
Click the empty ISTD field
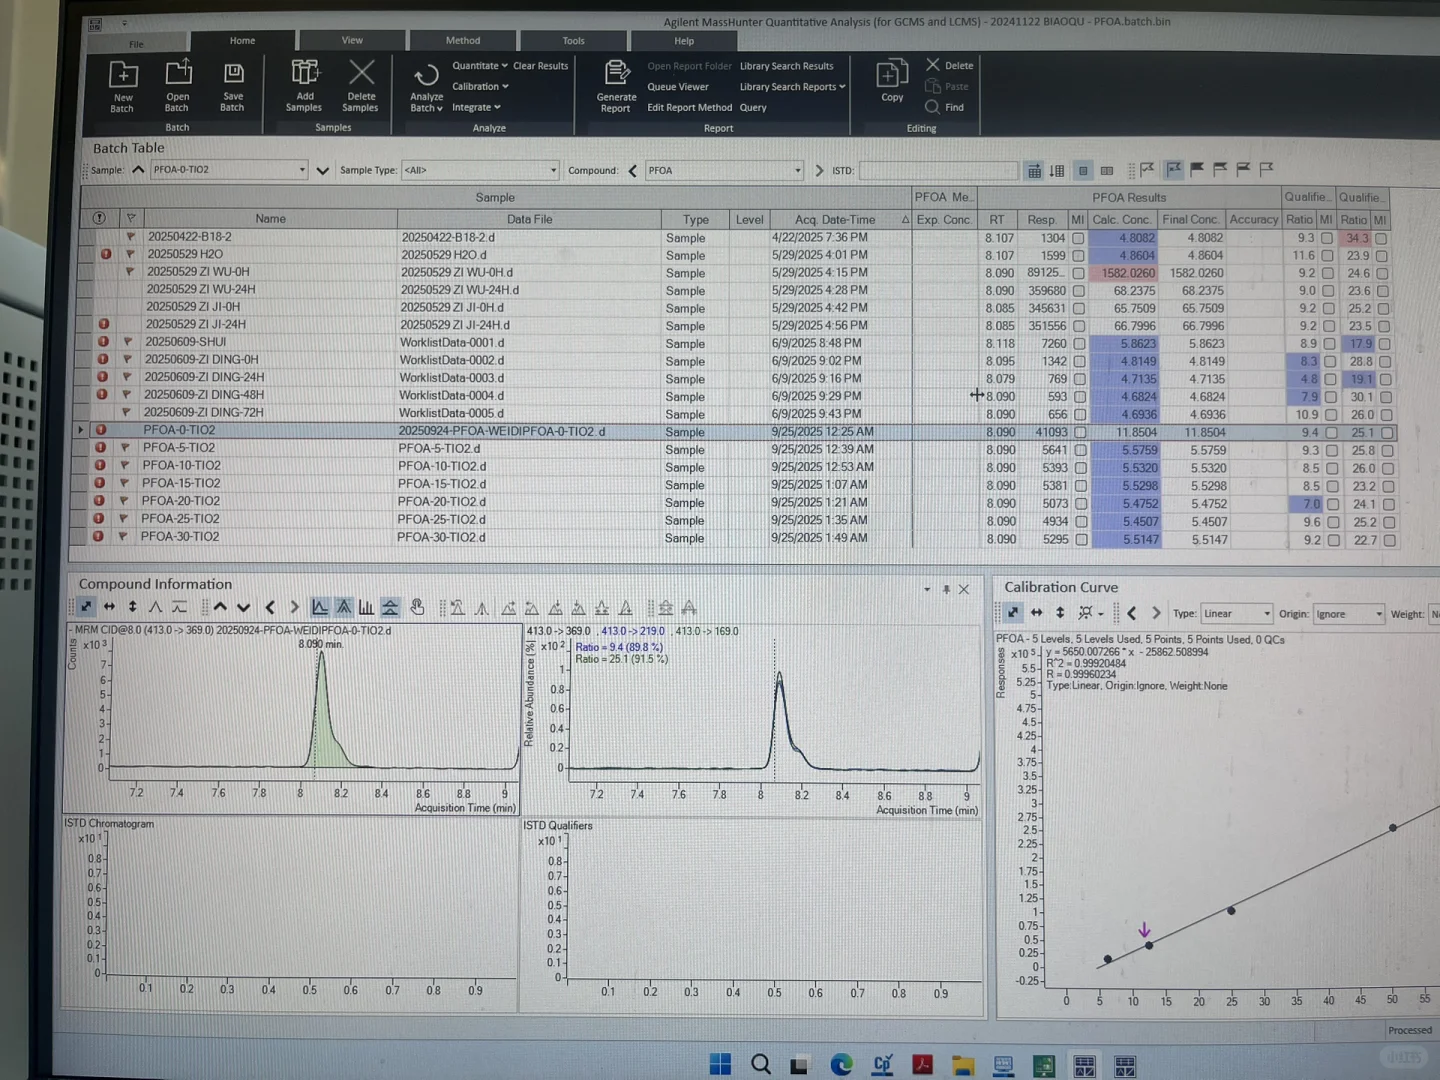click(937, 171)
